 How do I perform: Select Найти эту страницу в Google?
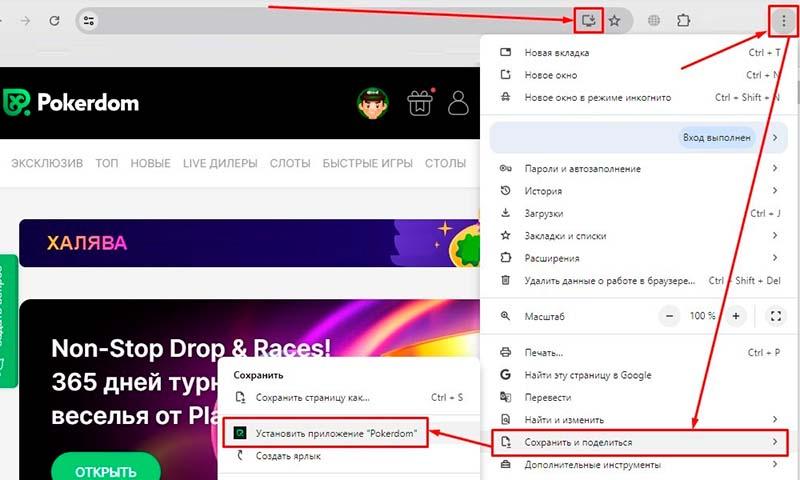pyautogui.click(x=639, y=375)
